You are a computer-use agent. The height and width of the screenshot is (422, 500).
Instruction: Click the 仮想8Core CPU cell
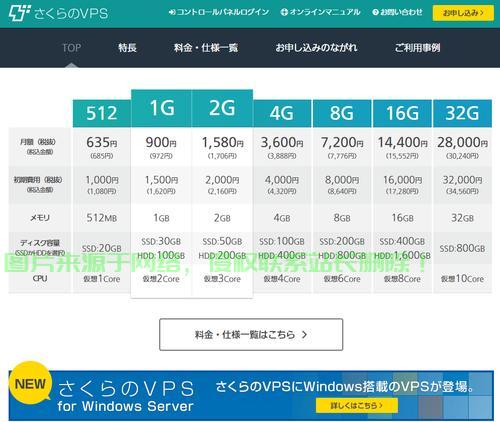click(402, 279)
